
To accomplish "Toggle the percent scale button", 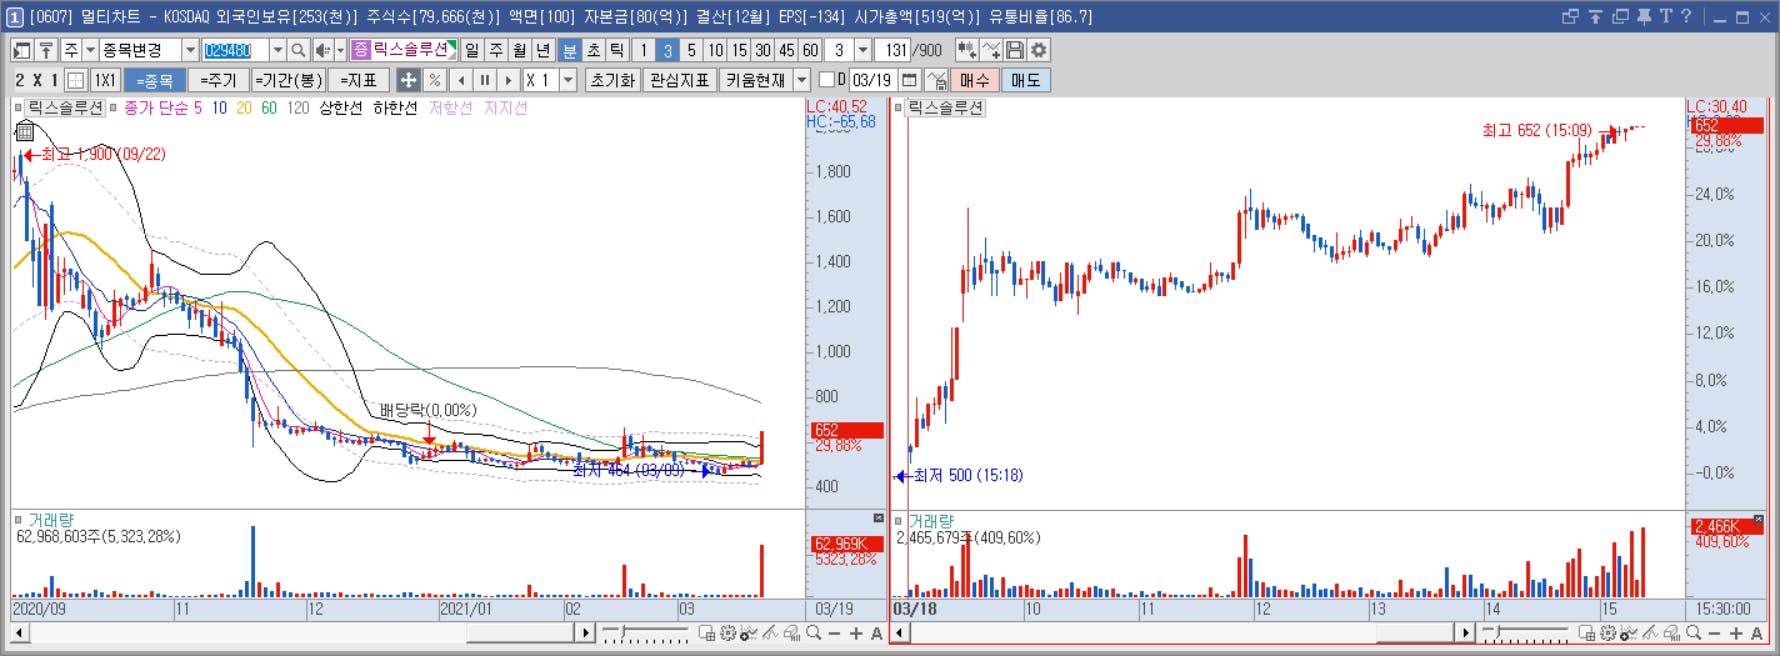I will click(434, 80).
